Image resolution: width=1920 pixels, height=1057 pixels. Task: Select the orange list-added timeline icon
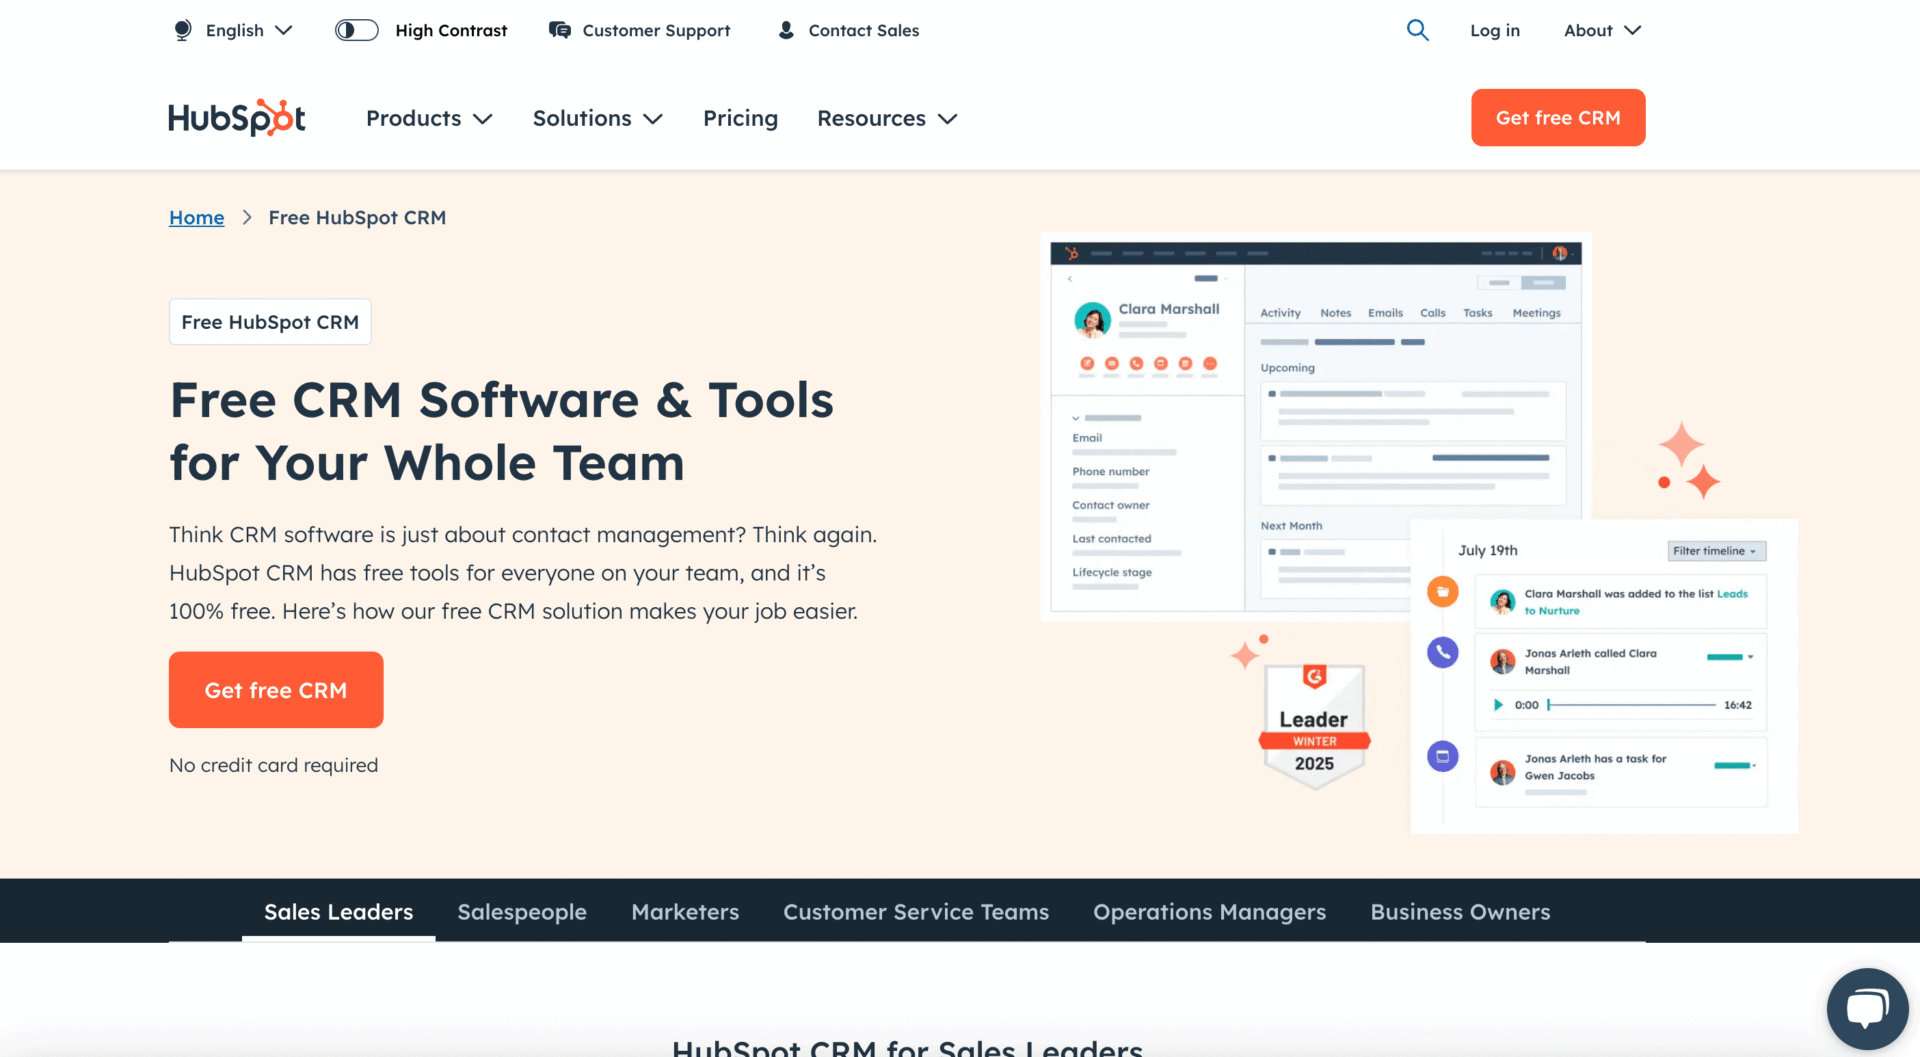1442,591
